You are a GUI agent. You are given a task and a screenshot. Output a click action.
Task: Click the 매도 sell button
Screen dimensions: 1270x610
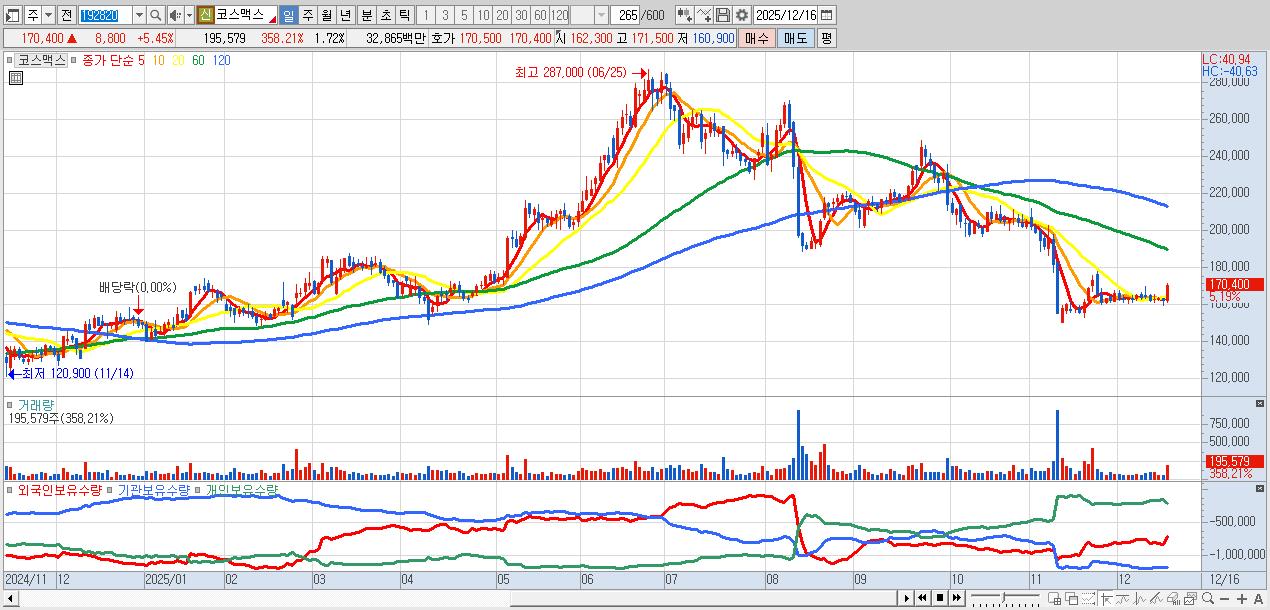(795, 38)
